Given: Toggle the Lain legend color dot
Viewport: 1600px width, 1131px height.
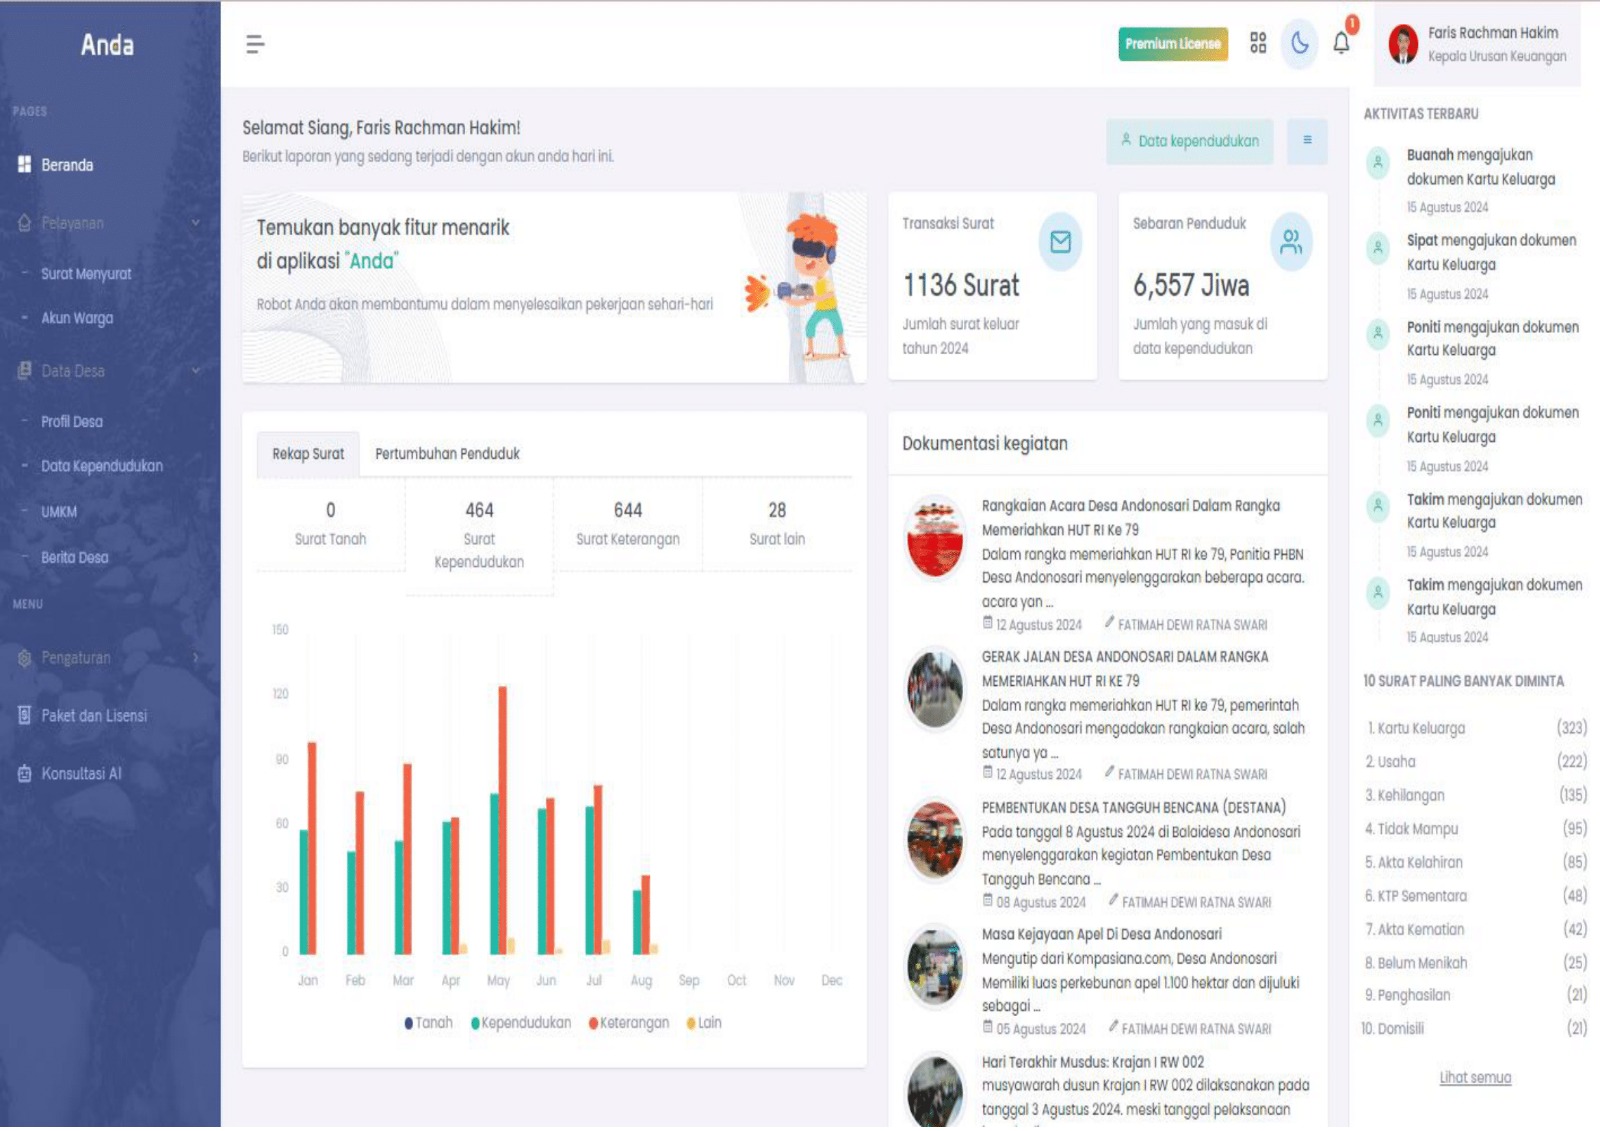Looking at the screenshot, I should click(x=691, y=1023).
